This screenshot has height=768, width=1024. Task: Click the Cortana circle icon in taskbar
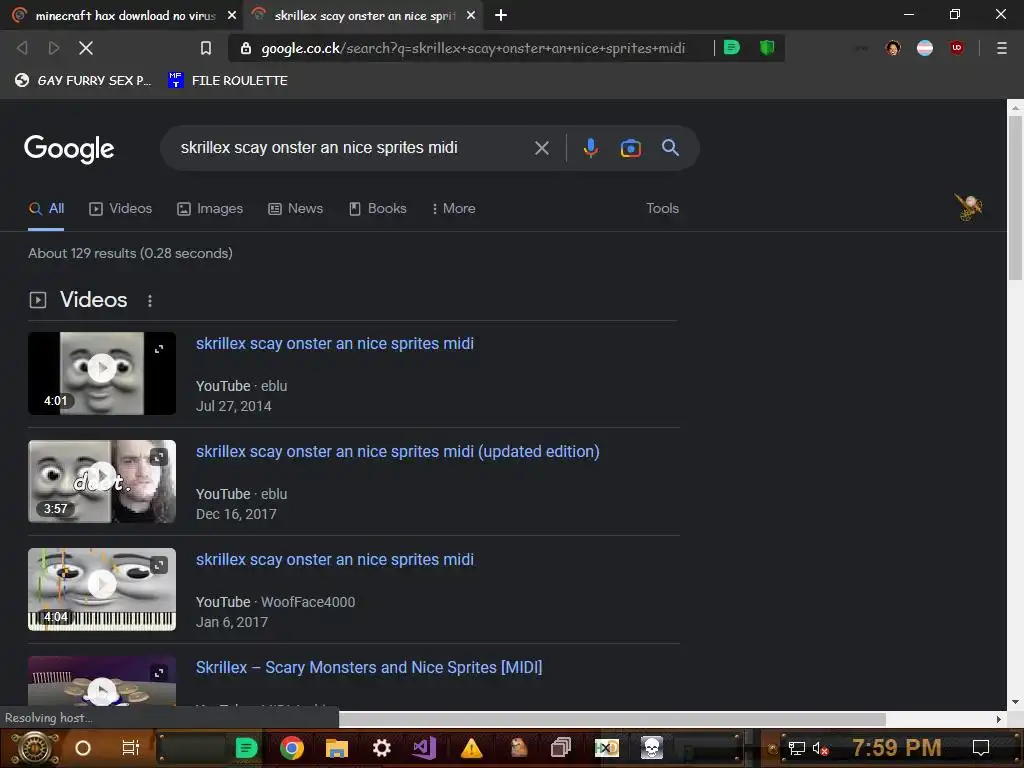tap(83, 748)
